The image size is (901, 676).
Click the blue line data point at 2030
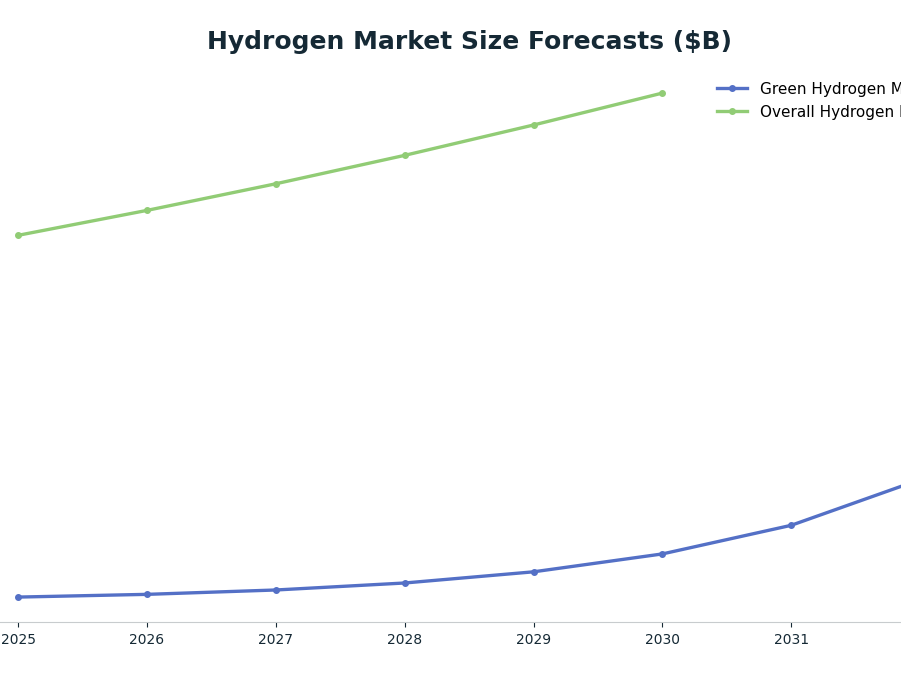663,554
